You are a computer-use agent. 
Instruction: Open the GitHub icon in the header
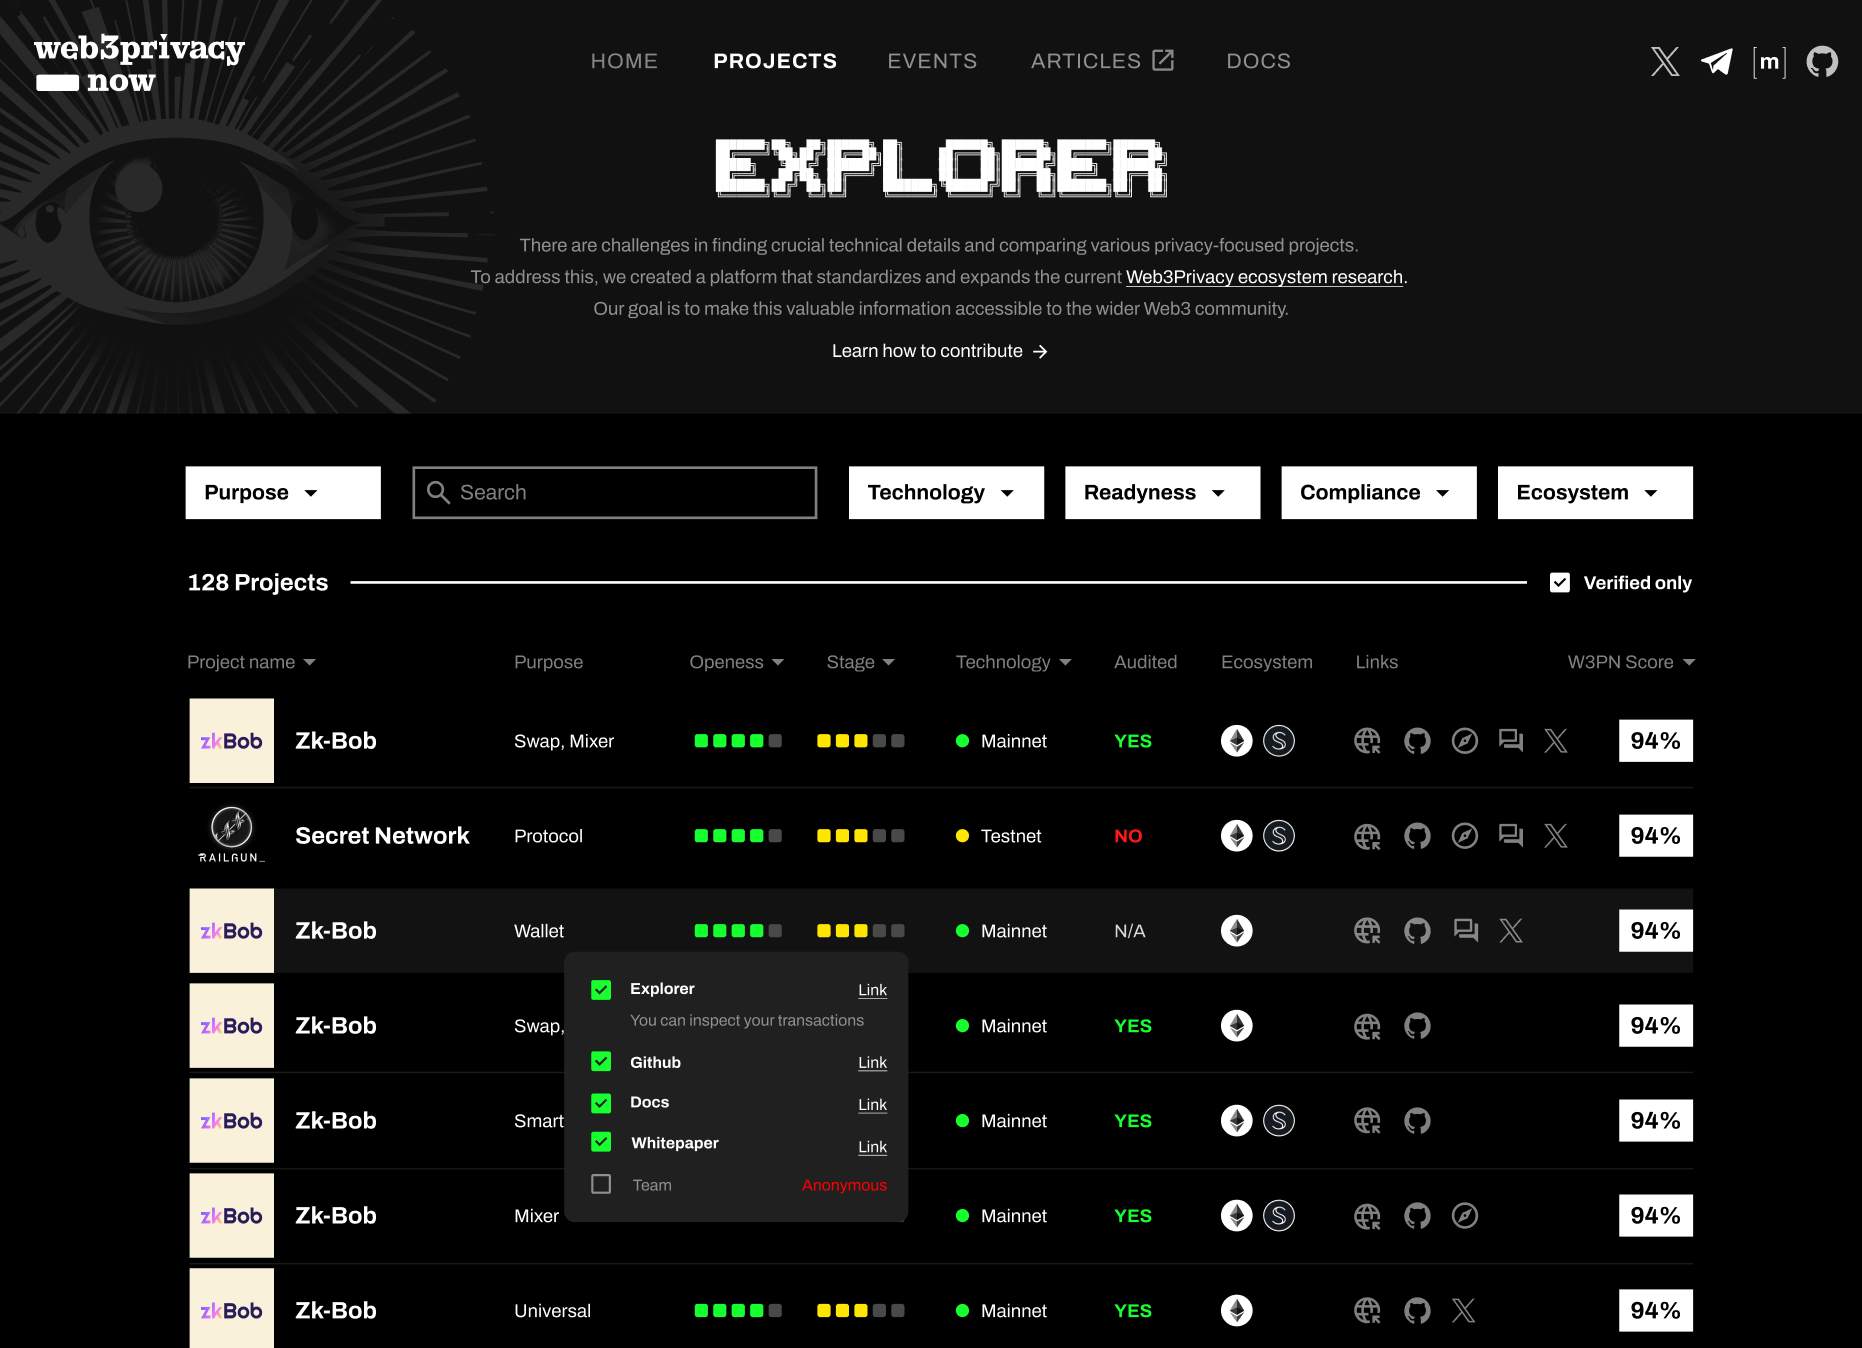coord(1822,62)
